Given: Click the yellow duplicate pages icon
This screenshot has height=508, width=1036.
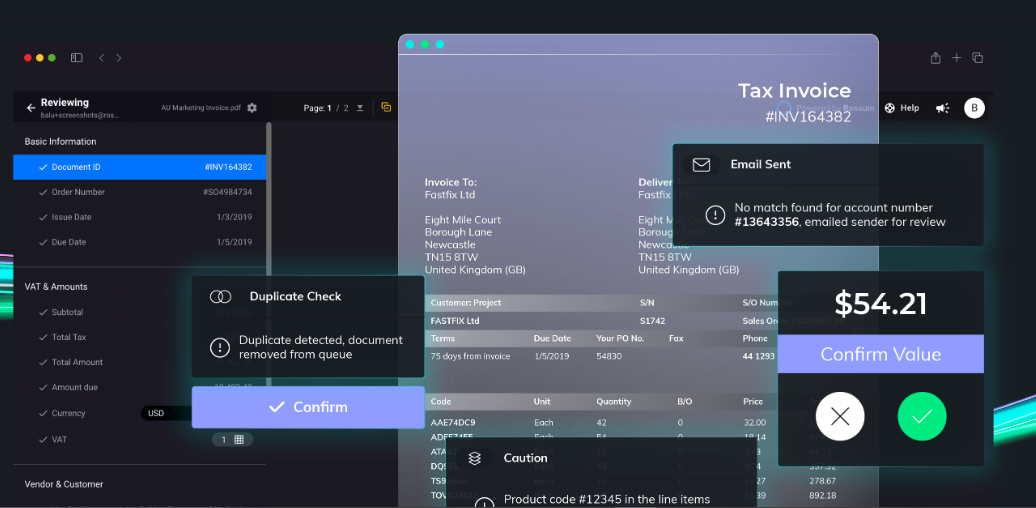Looking at the screenshot, I should (x=387, y=107).
